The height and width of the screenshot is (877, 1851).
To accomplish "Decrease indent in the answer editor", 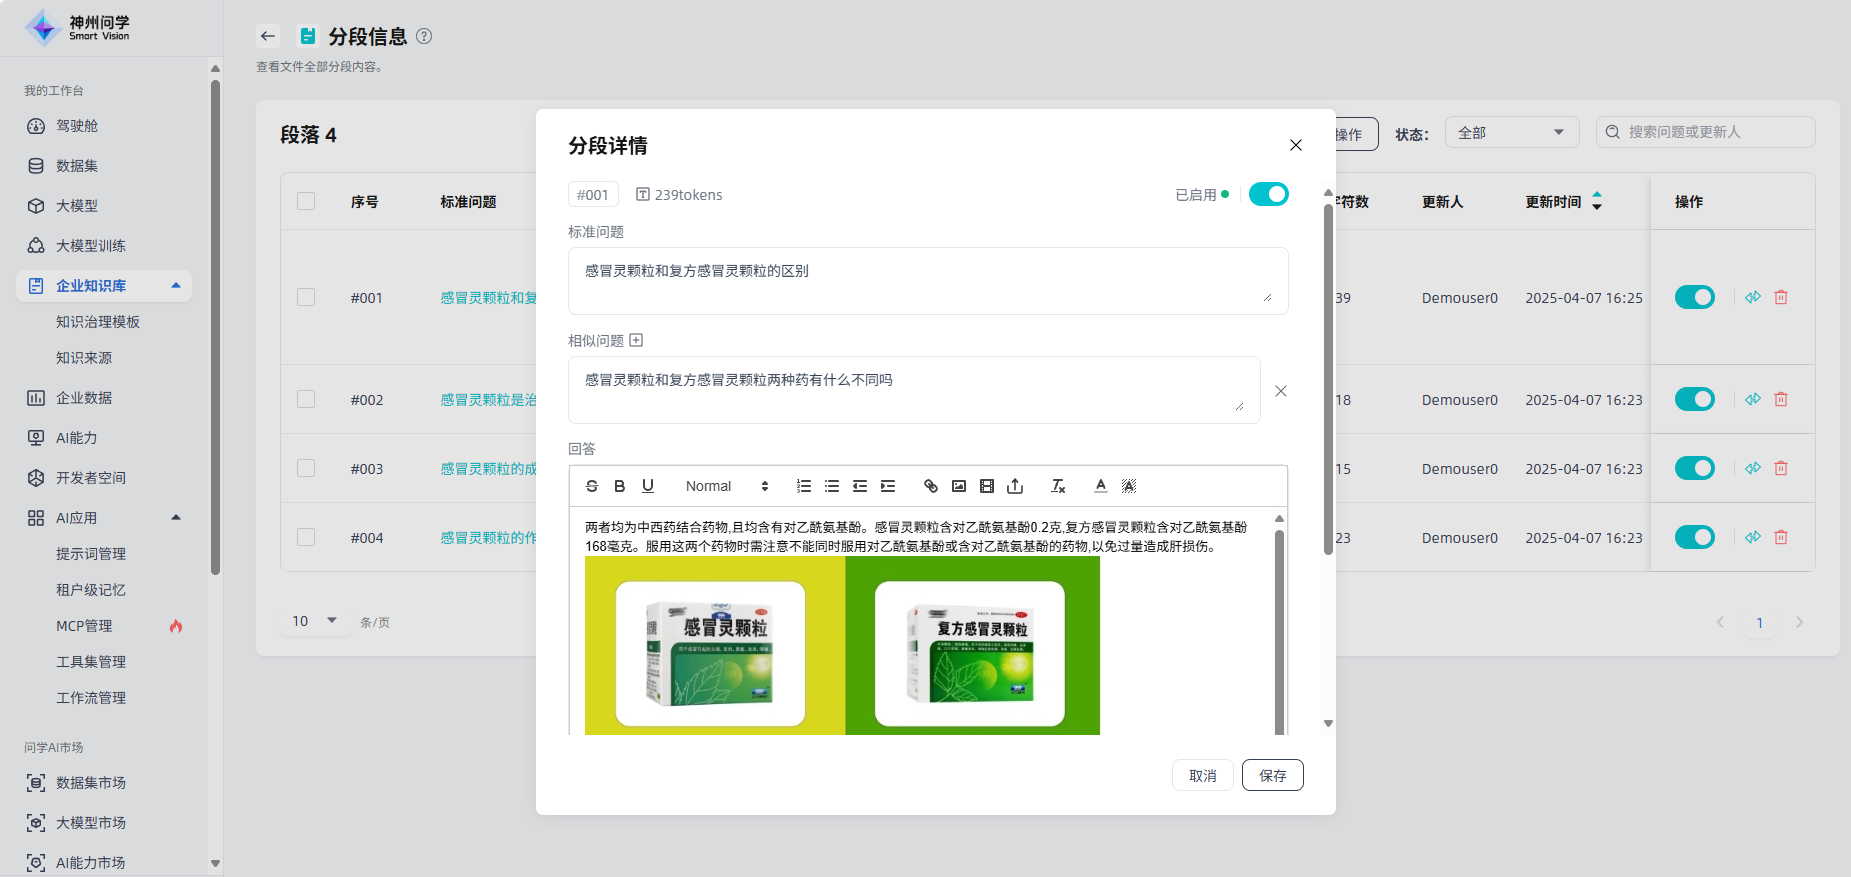I will coord(860,486).
